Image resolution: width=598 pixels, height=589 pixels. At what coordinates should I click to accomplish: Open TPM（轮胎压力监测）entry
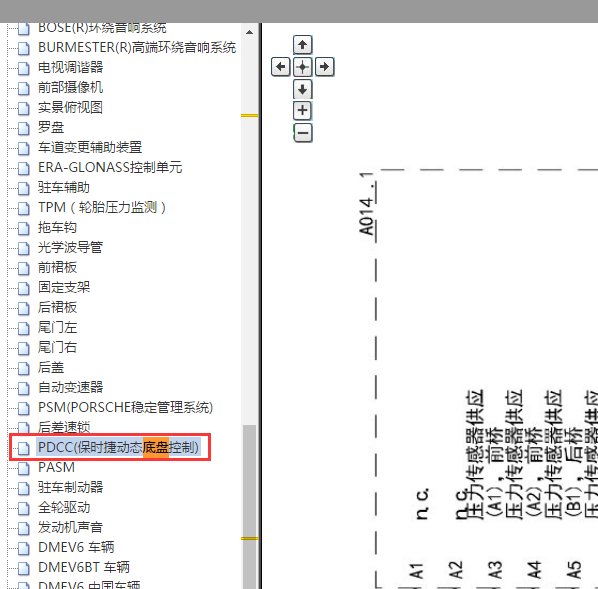pos(102,208)
